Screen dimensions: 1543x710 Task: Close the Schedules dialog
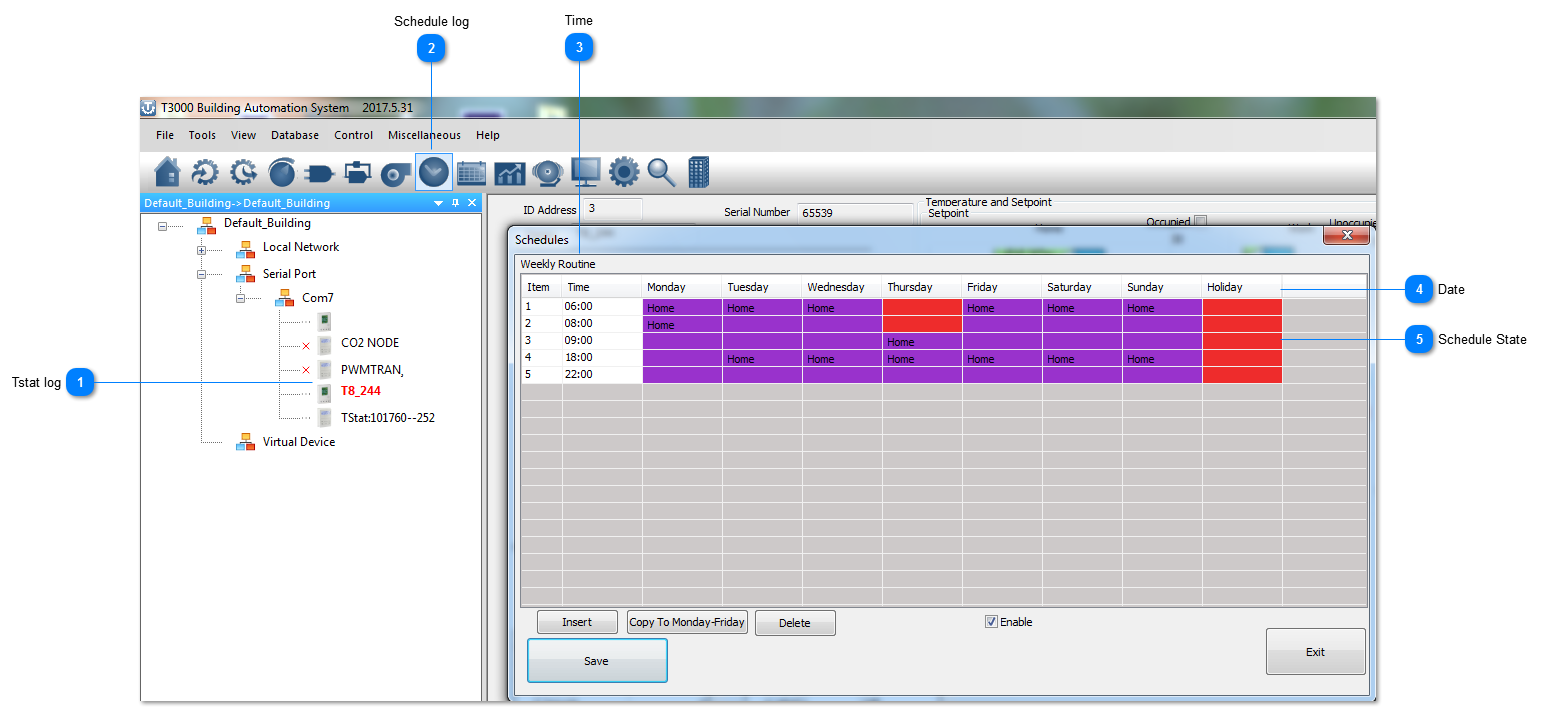pyautogui.click(x=1347, y=235)
